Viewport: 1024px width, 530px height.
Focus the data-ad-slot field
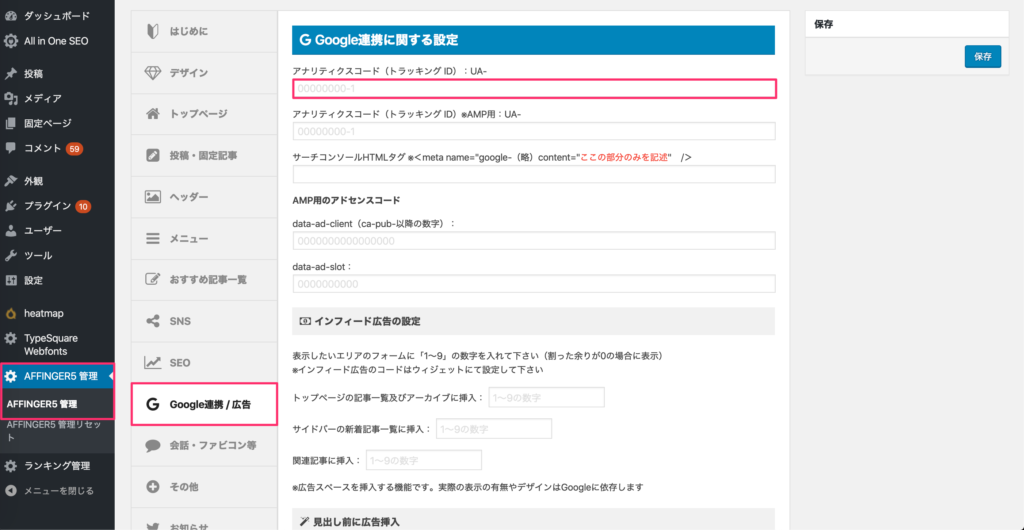pyautogui.click(x=534, y=284)
